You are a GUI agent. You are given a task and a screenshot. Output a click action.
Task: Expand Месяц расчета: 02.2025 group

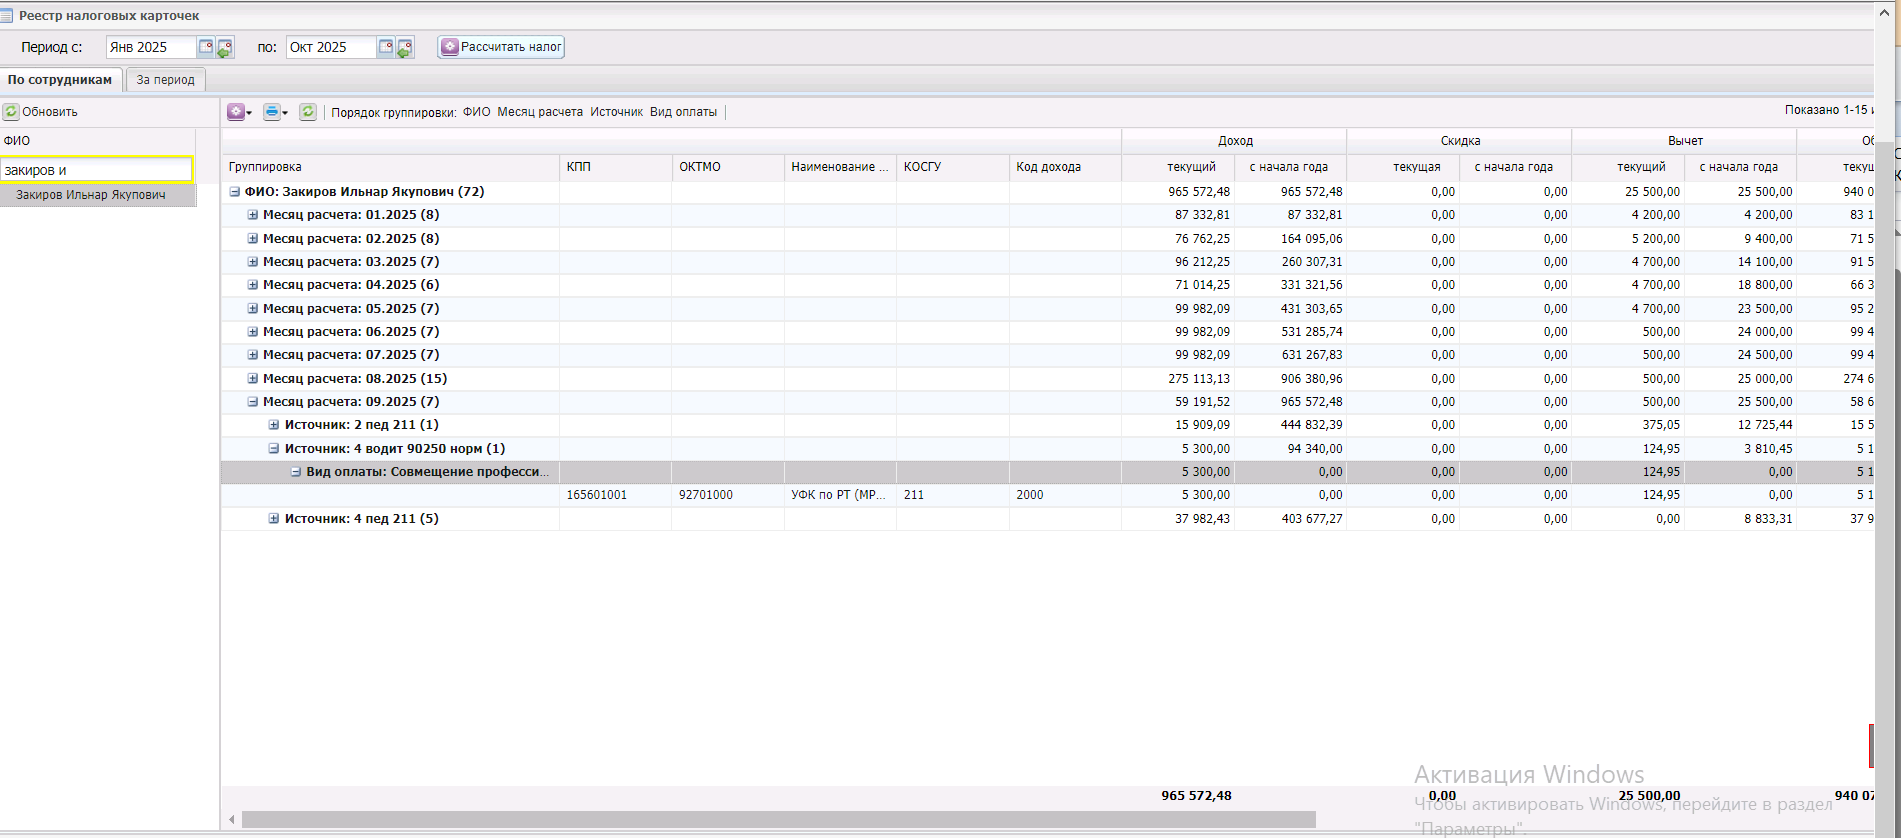point(253,239)
